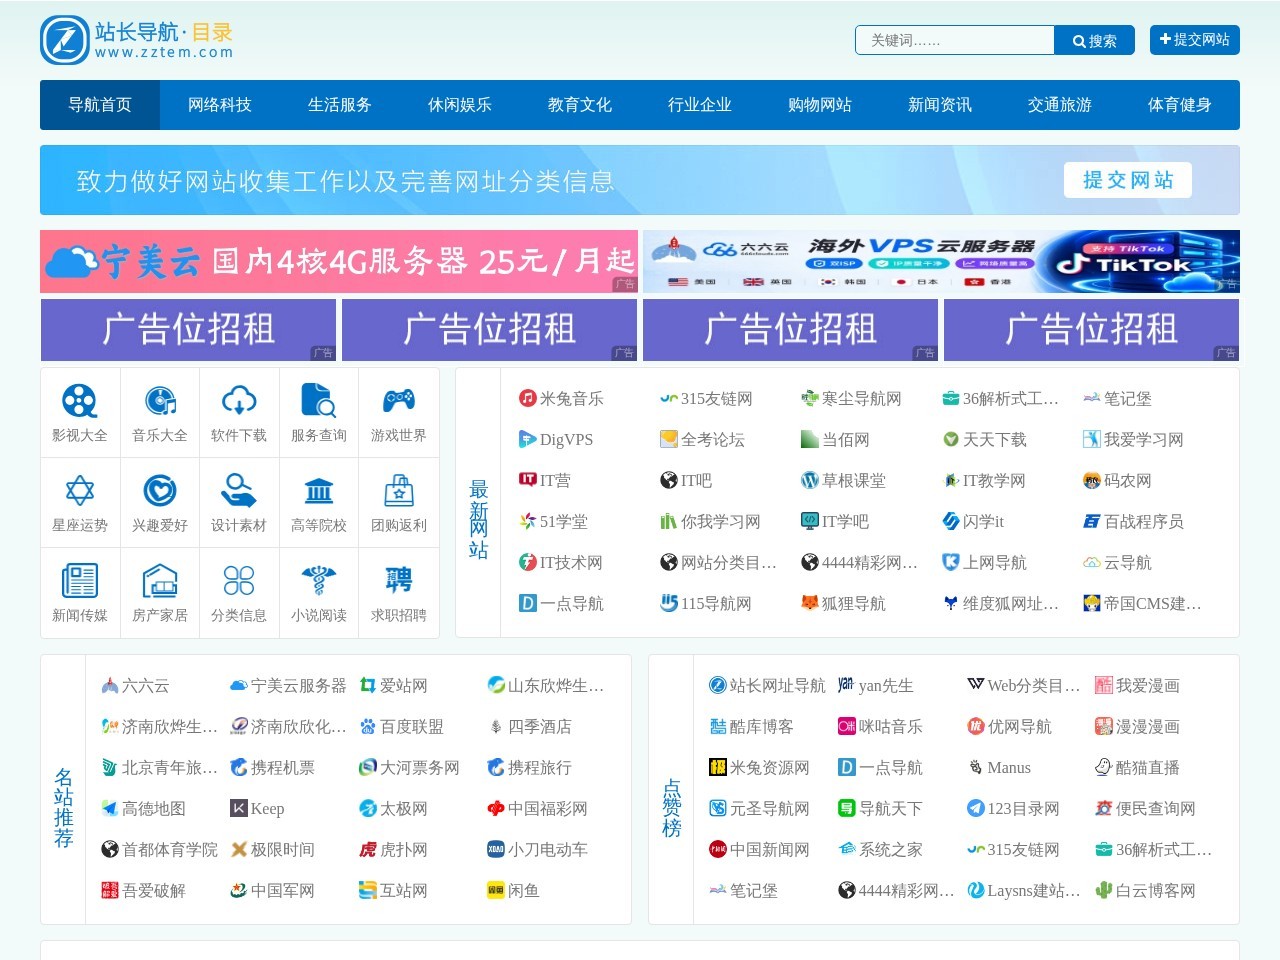The image size is (1280, 960).
Task: Click the 狐狸导航 fox favicon
Action: pyautogui.click(x=810, y=603)
